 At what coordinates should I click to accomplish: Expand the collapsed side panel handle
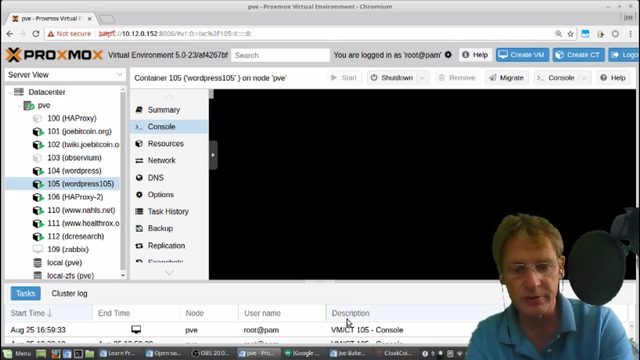click(x=213, y=155)
